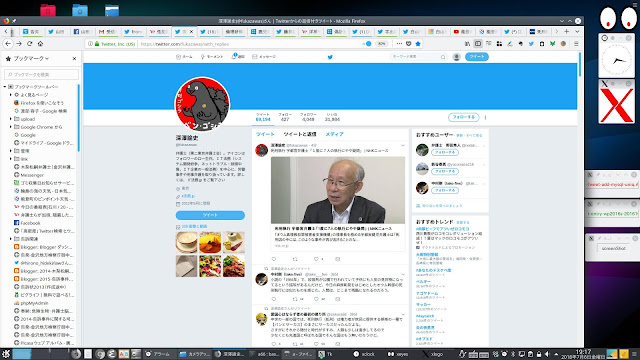The image size is (640, 360).
Task: Open the account avatar menu in header
Action: click(x=457, y=57)
